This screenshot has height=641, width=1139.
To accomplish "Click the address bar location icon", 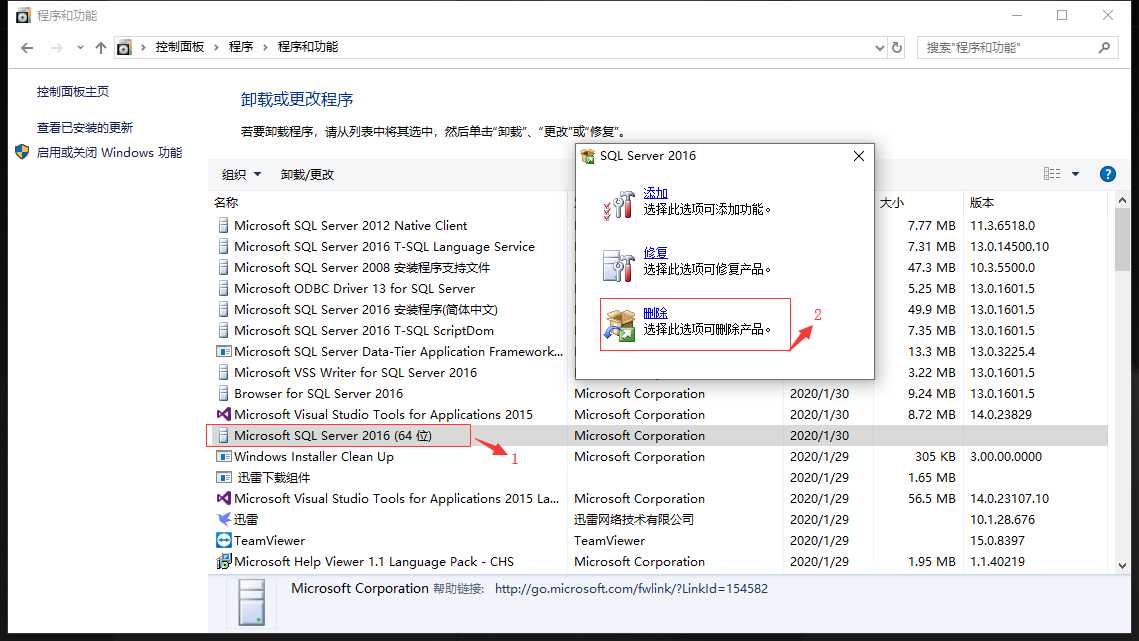I will click(124, 47).
